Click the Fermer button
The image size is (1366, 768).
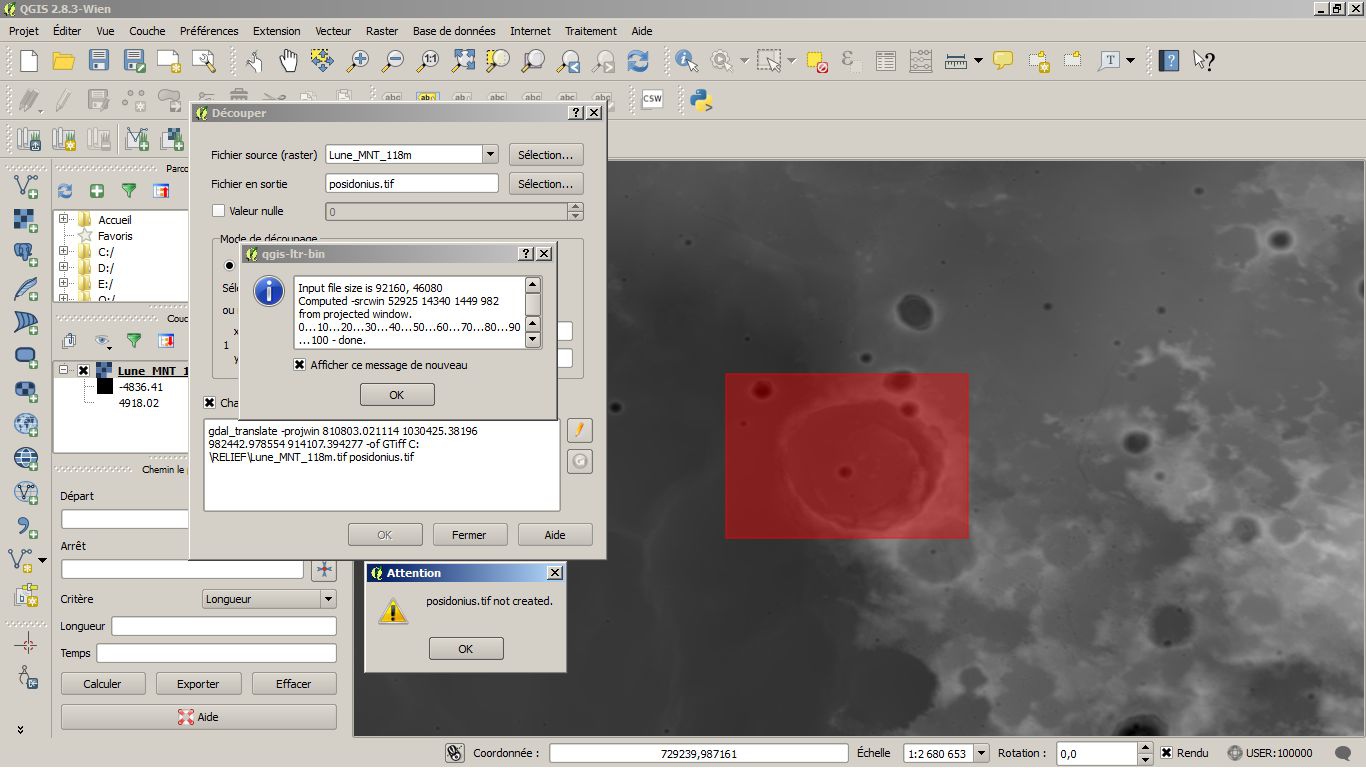tap(469, 535)
